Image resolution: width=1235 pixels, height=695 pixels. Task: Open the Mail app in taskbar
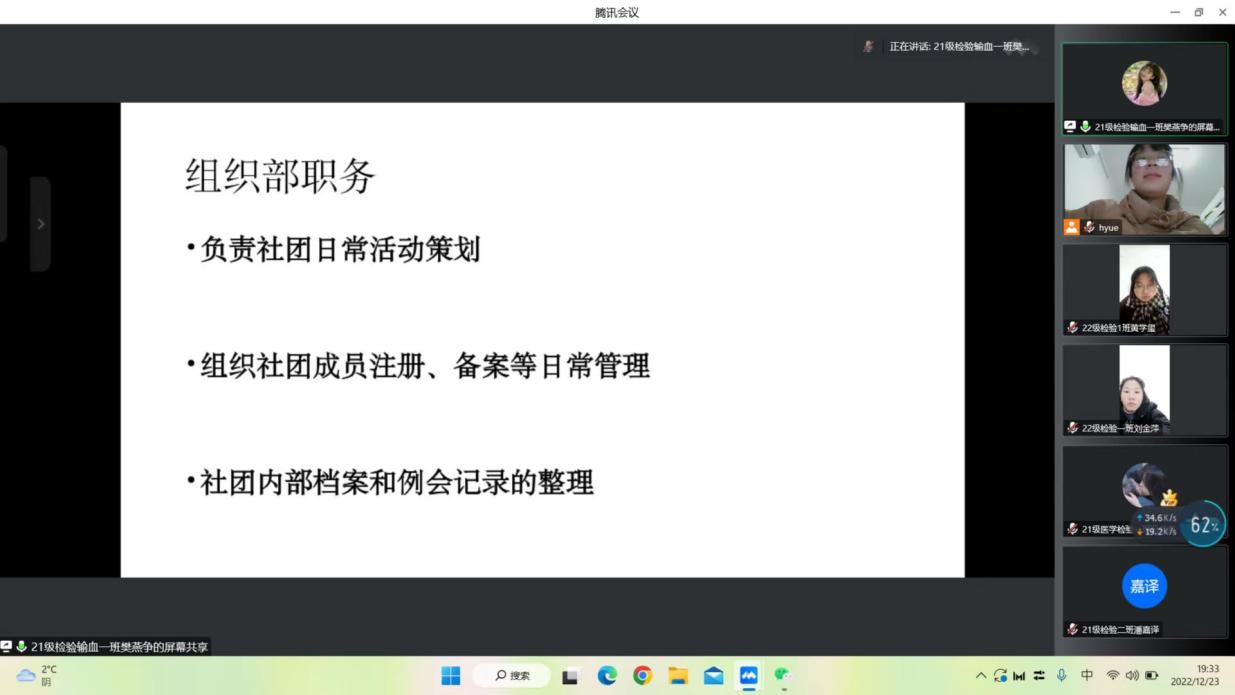click(x=713, y=676)
